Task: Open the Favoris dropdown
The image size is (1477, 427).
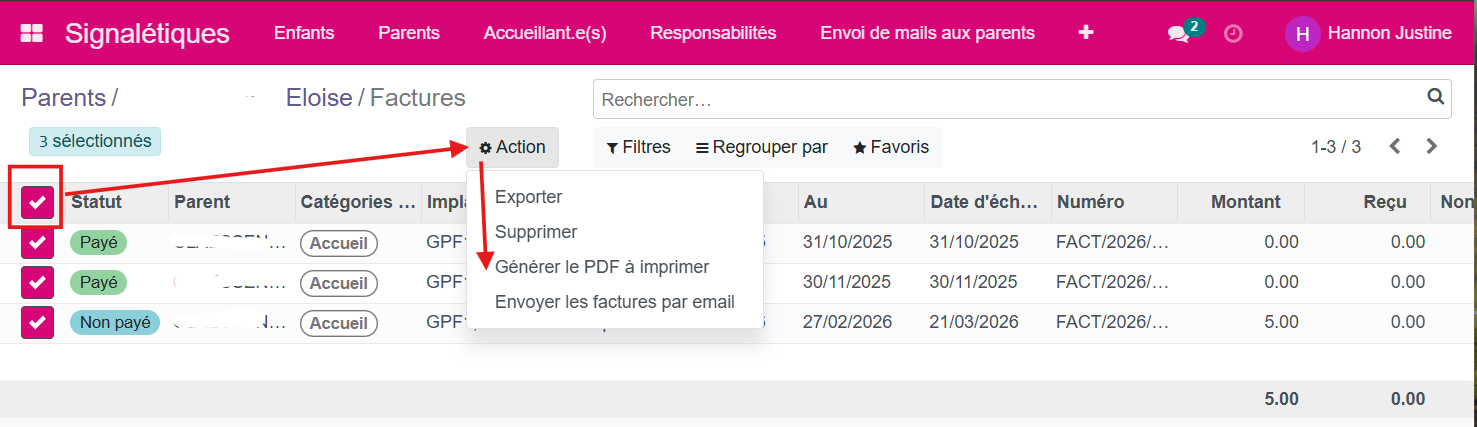Action: (x=890, y=147)
